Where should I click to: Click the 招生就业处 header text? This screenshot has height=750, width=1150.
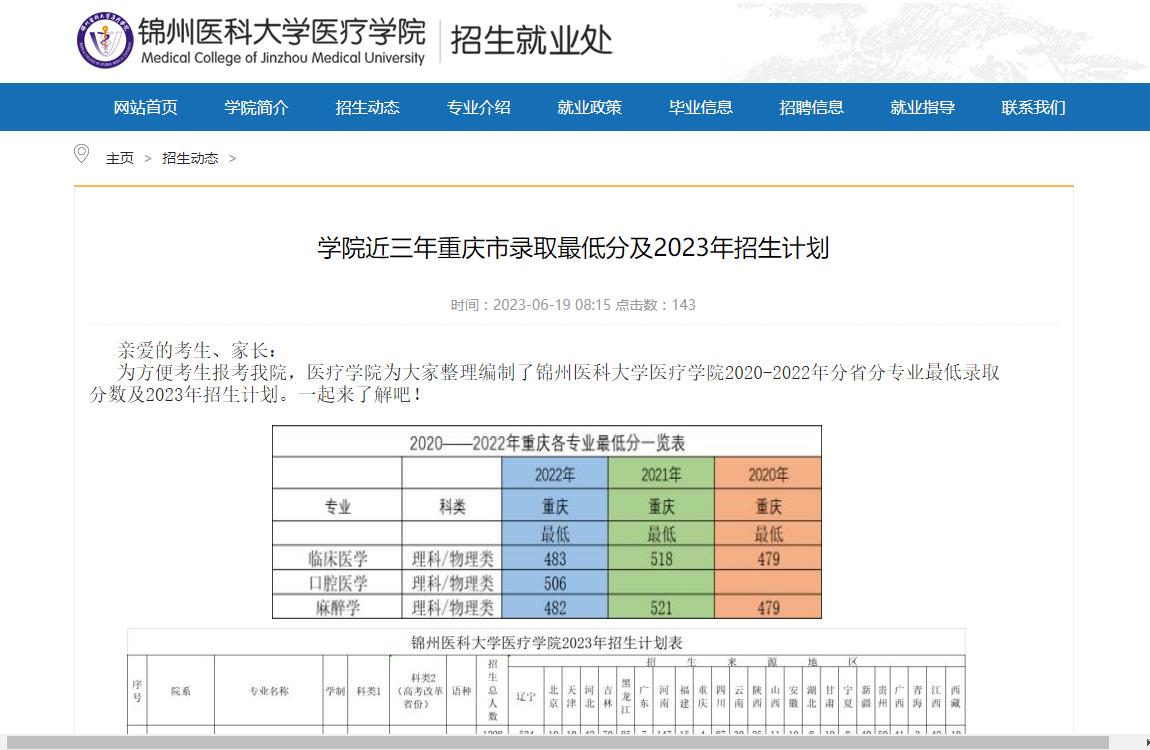(531, 40)
